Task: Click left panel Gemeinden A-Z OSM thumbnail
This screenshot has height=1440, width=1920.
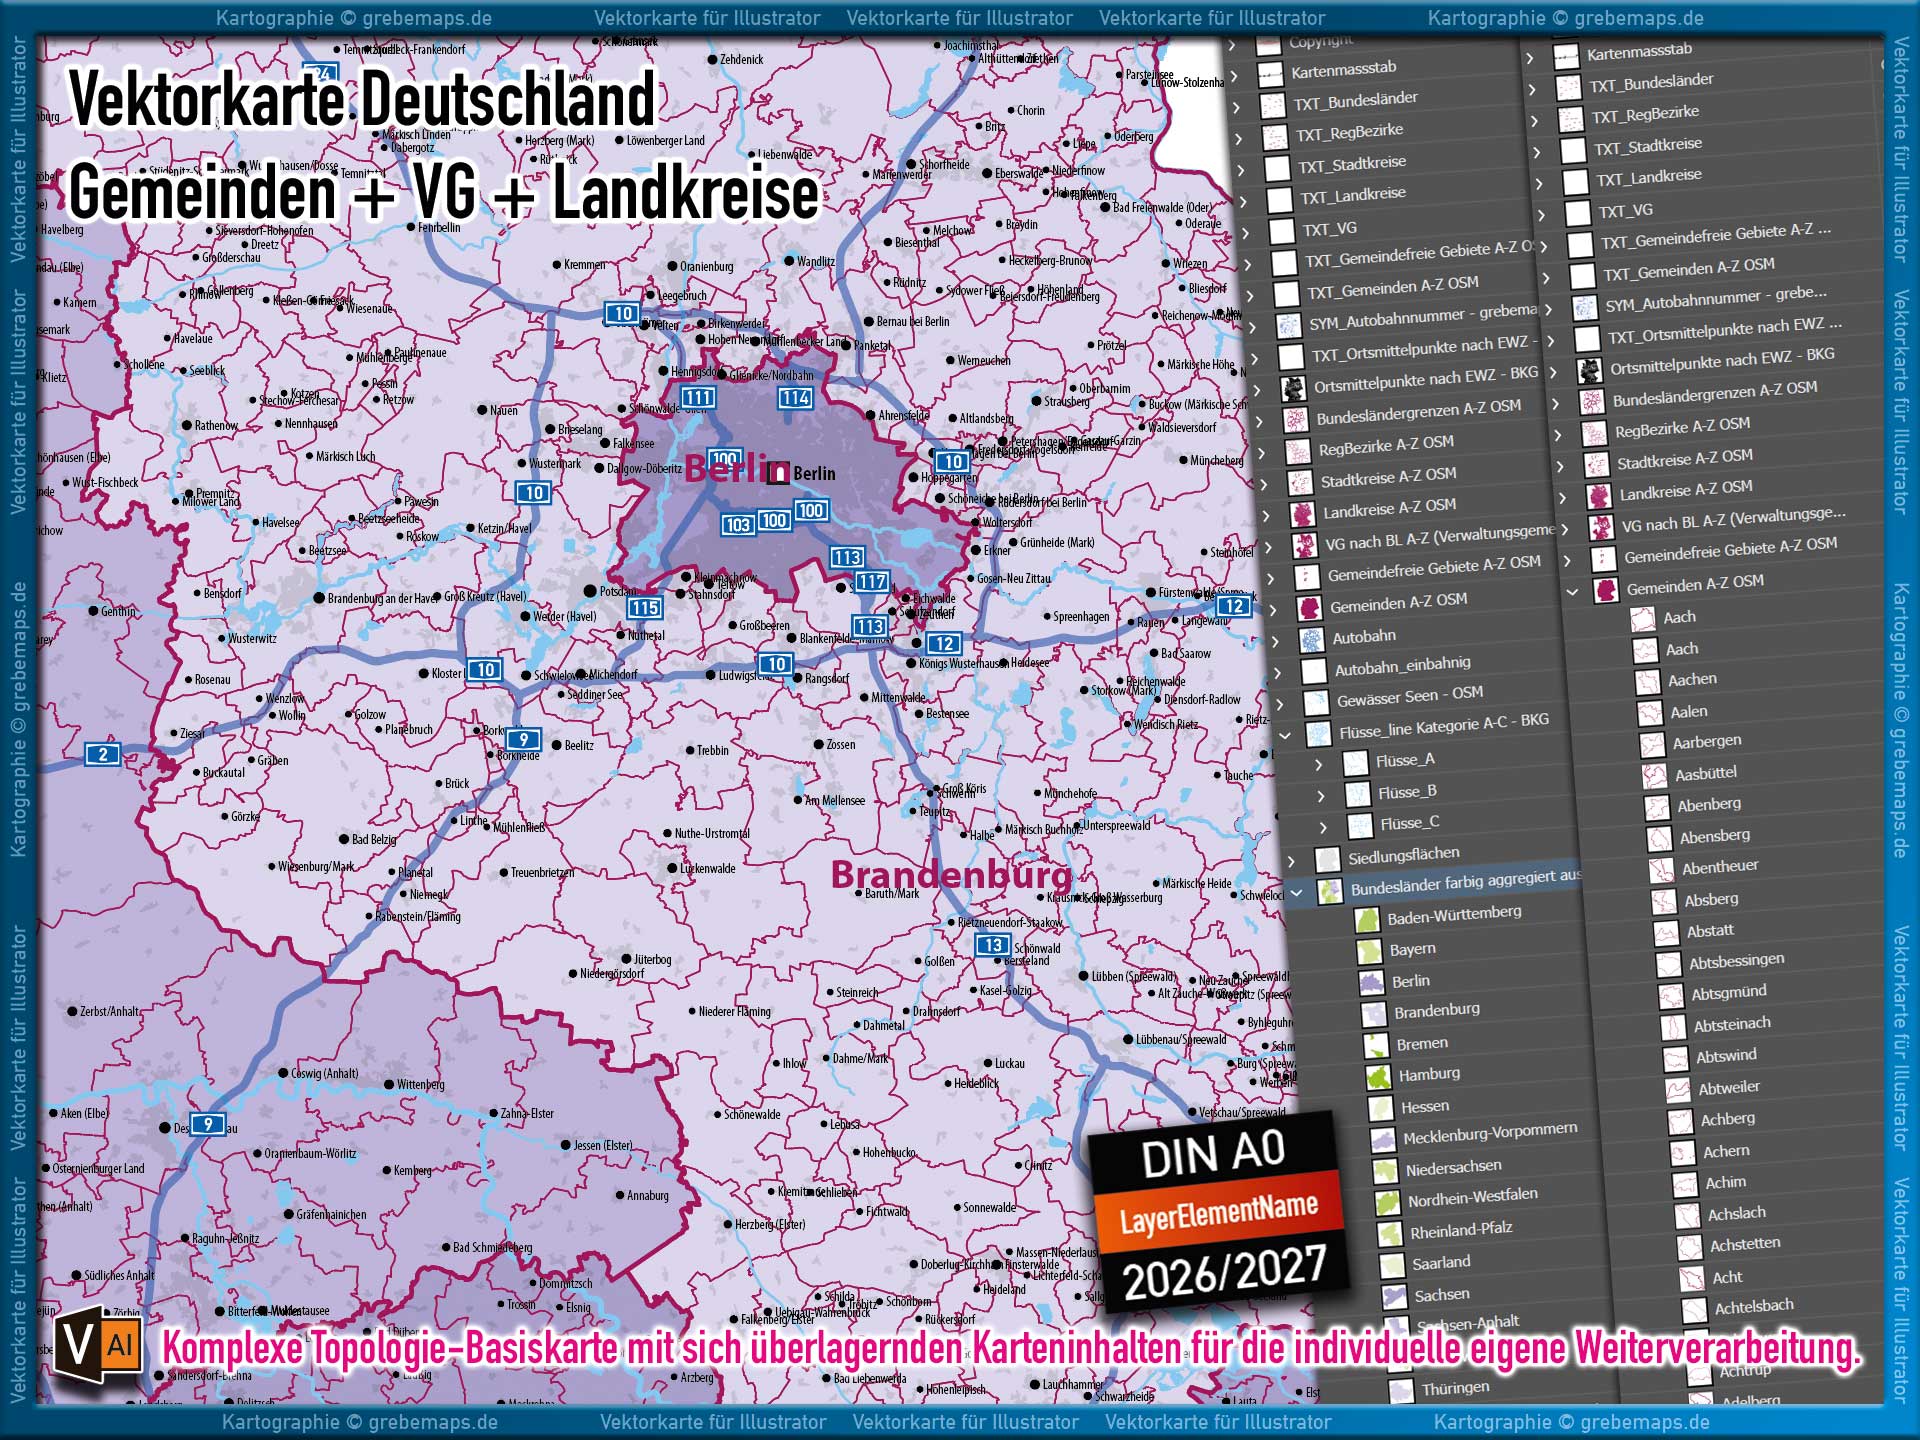Action: [x=1308, y=608]
